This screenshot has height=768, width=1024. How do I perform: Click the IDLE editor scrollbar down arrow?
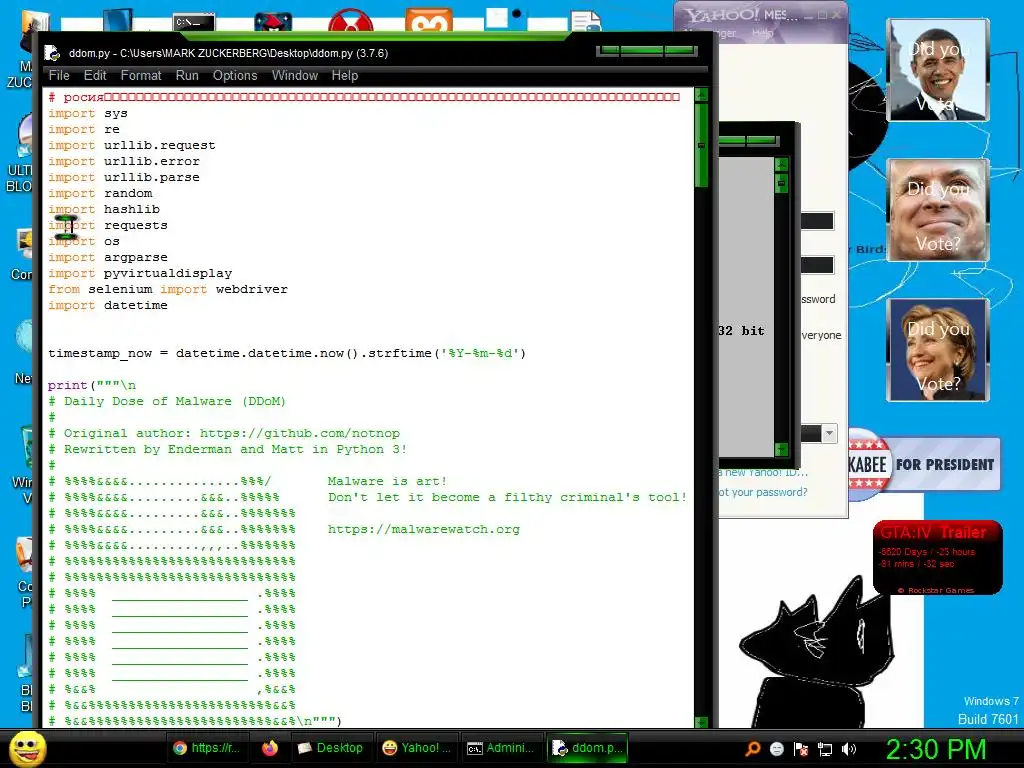[701, 722]
